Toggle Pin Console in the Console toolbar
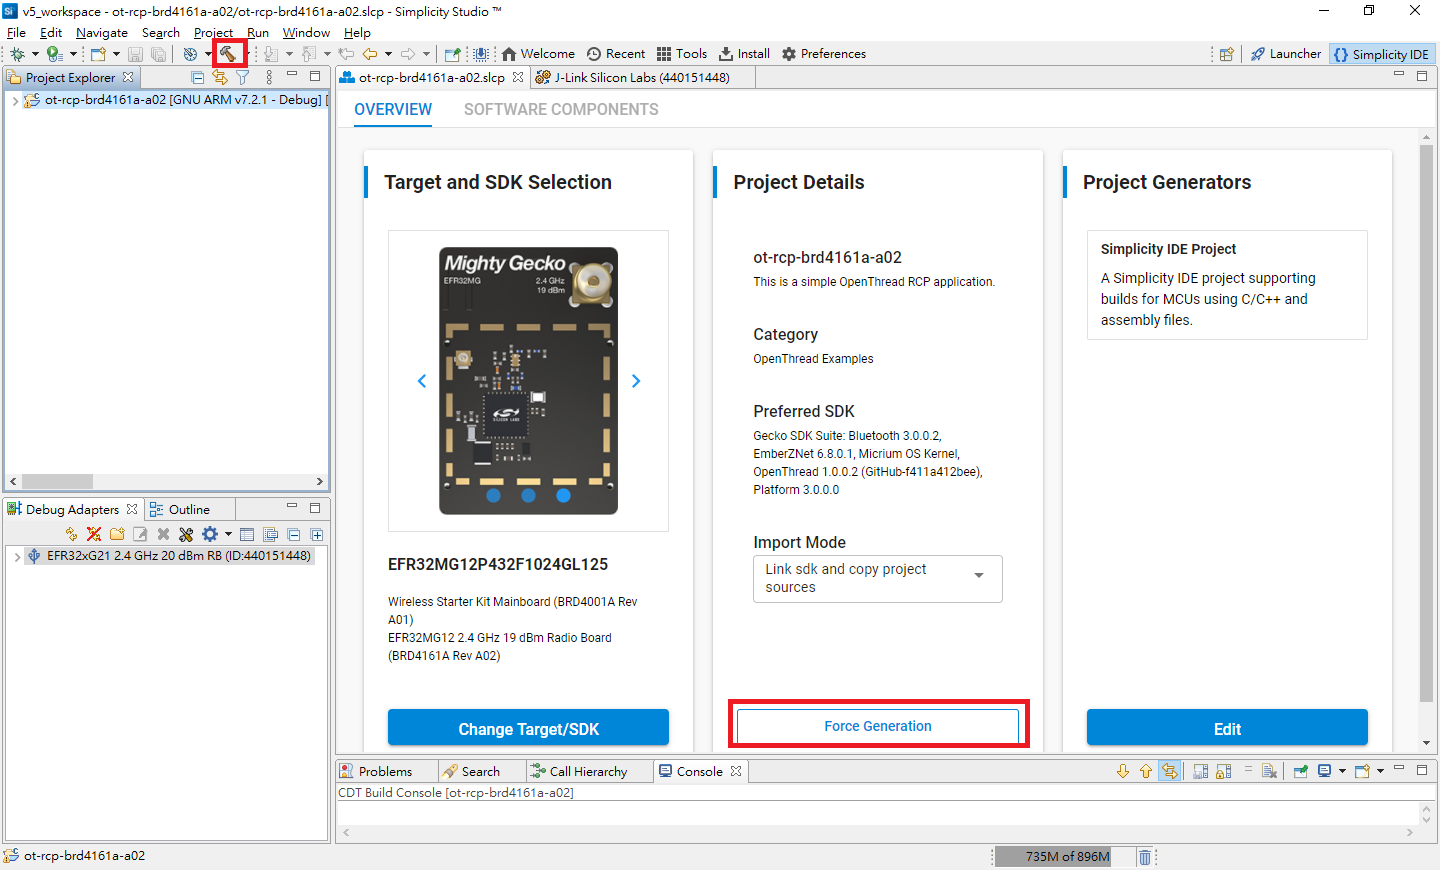Viewport: 1440px width, 870px height. pyautogui.click(x=1299, y=770)
